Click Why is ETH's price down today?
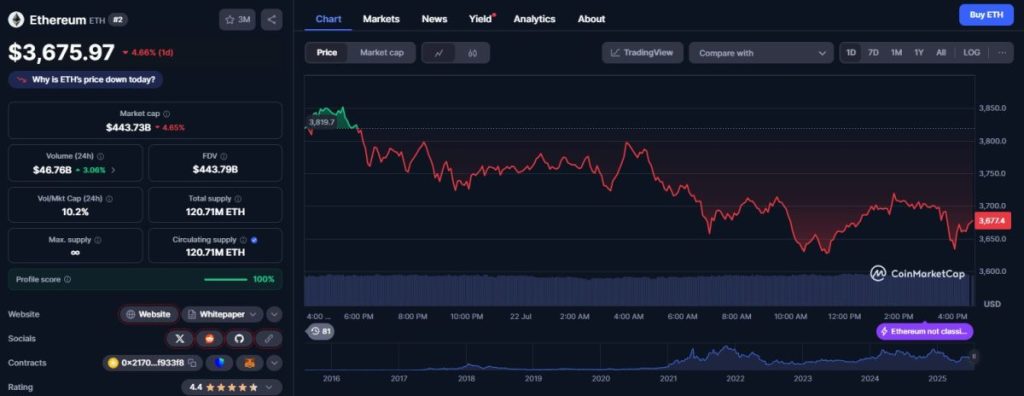Viewport: 1024px width, 396px height. [86, 80]
